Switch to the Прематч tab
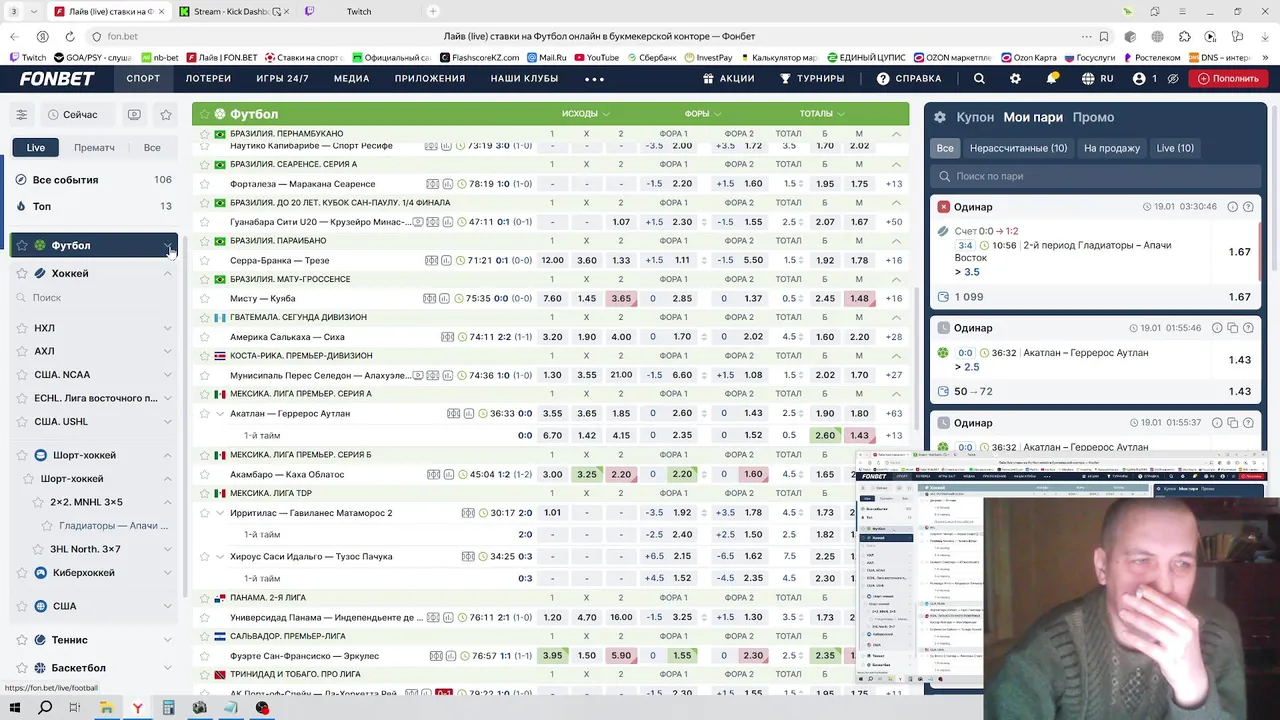 coord(94,147)
